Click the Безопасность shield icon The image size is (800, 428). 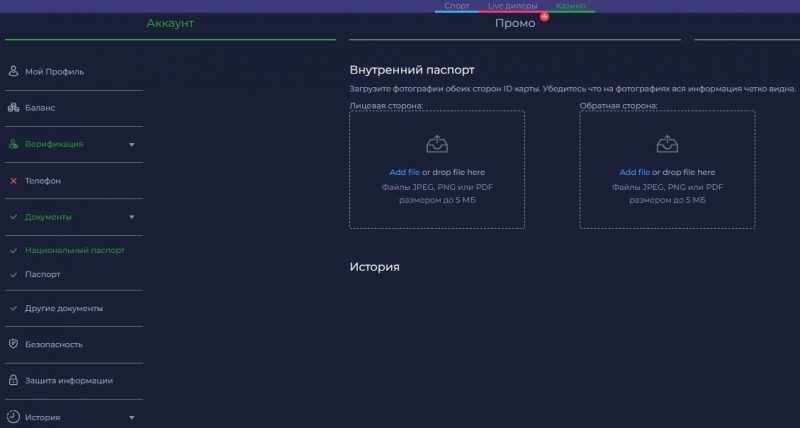[13, 344]
